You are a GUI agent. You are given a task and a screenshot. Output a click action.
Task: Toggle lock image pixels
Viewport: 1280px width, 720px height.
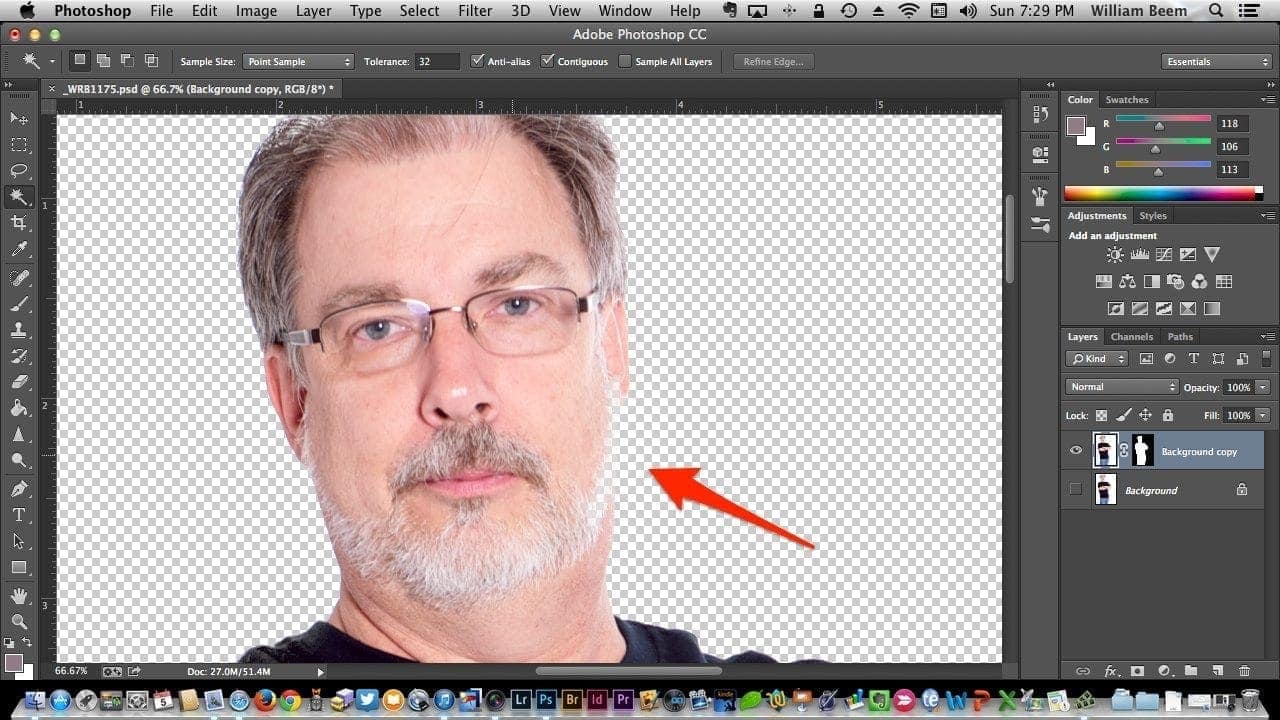1123,415
